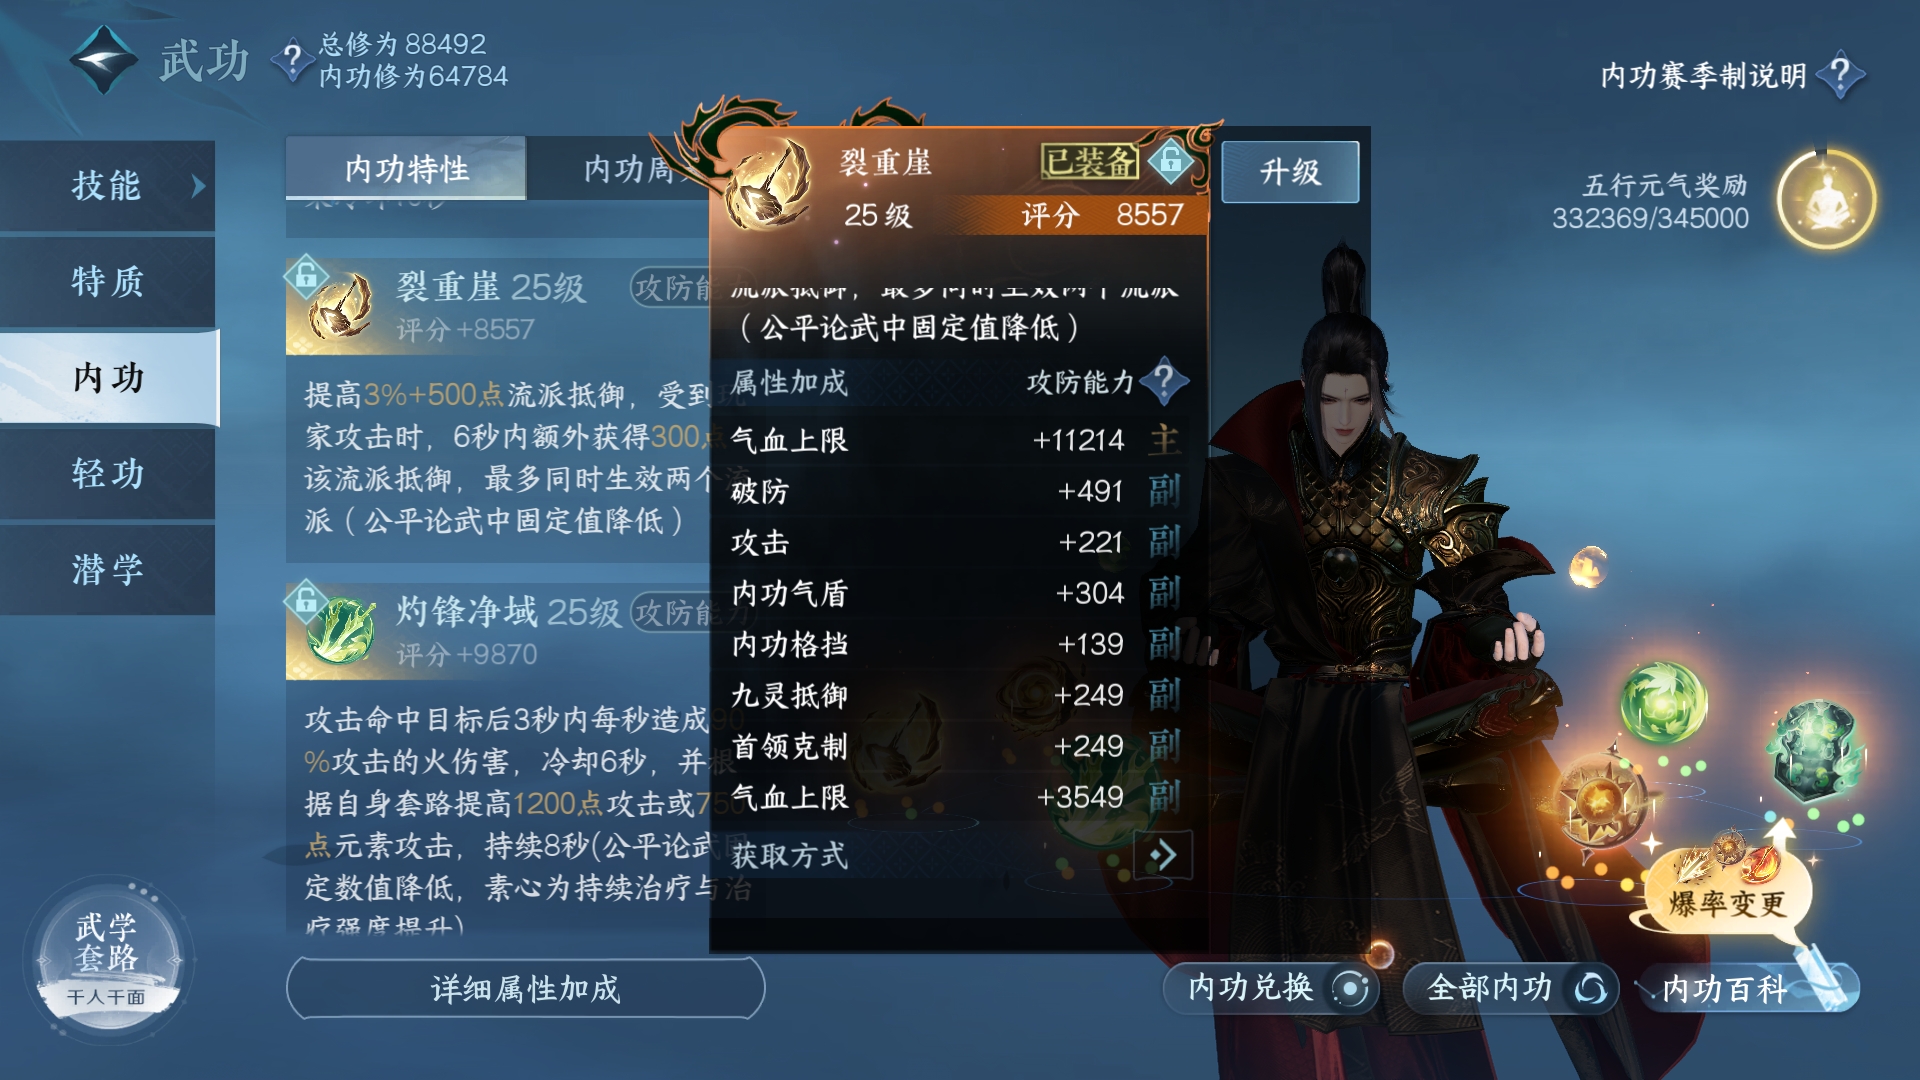
Task: Click the 爆率变更 speech bubble
Action: pyautogui.click(x=1727, y=895)
